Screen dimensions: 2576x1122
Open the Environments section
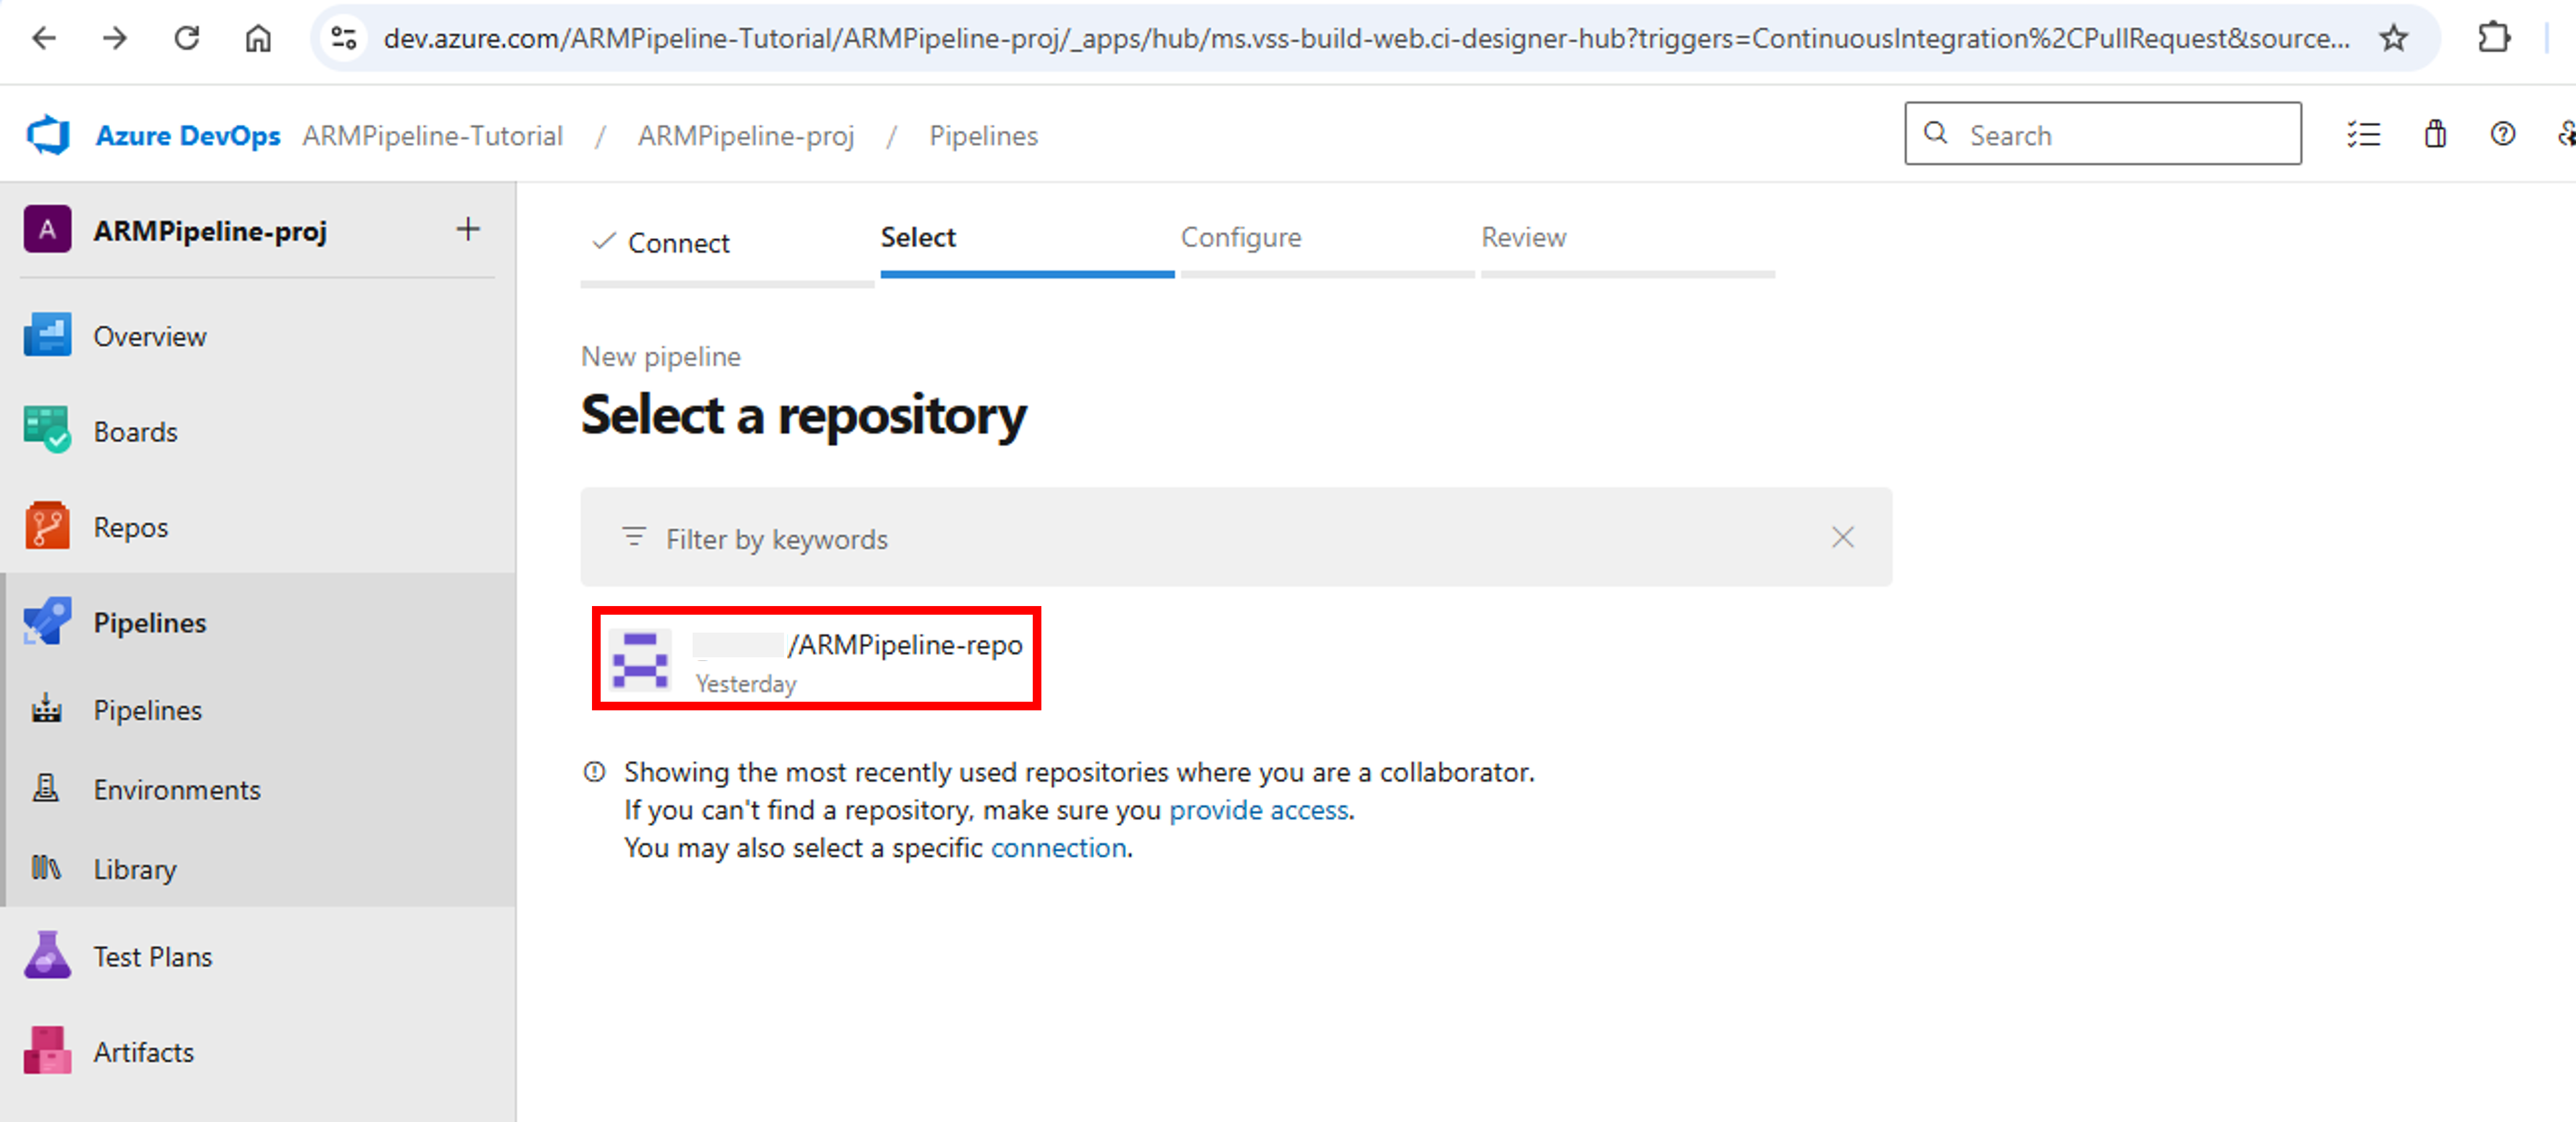point(177,789)
